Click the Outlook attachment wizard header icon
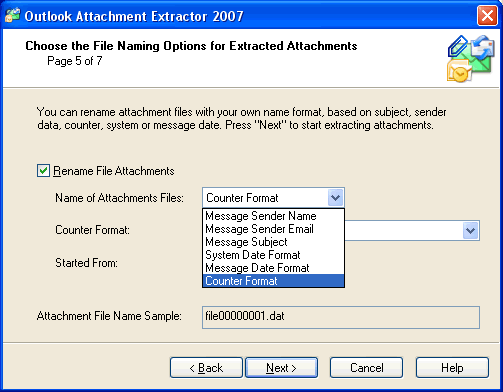Screen dimensions: 503x392 pyautogui.click(x=470, y=59)
